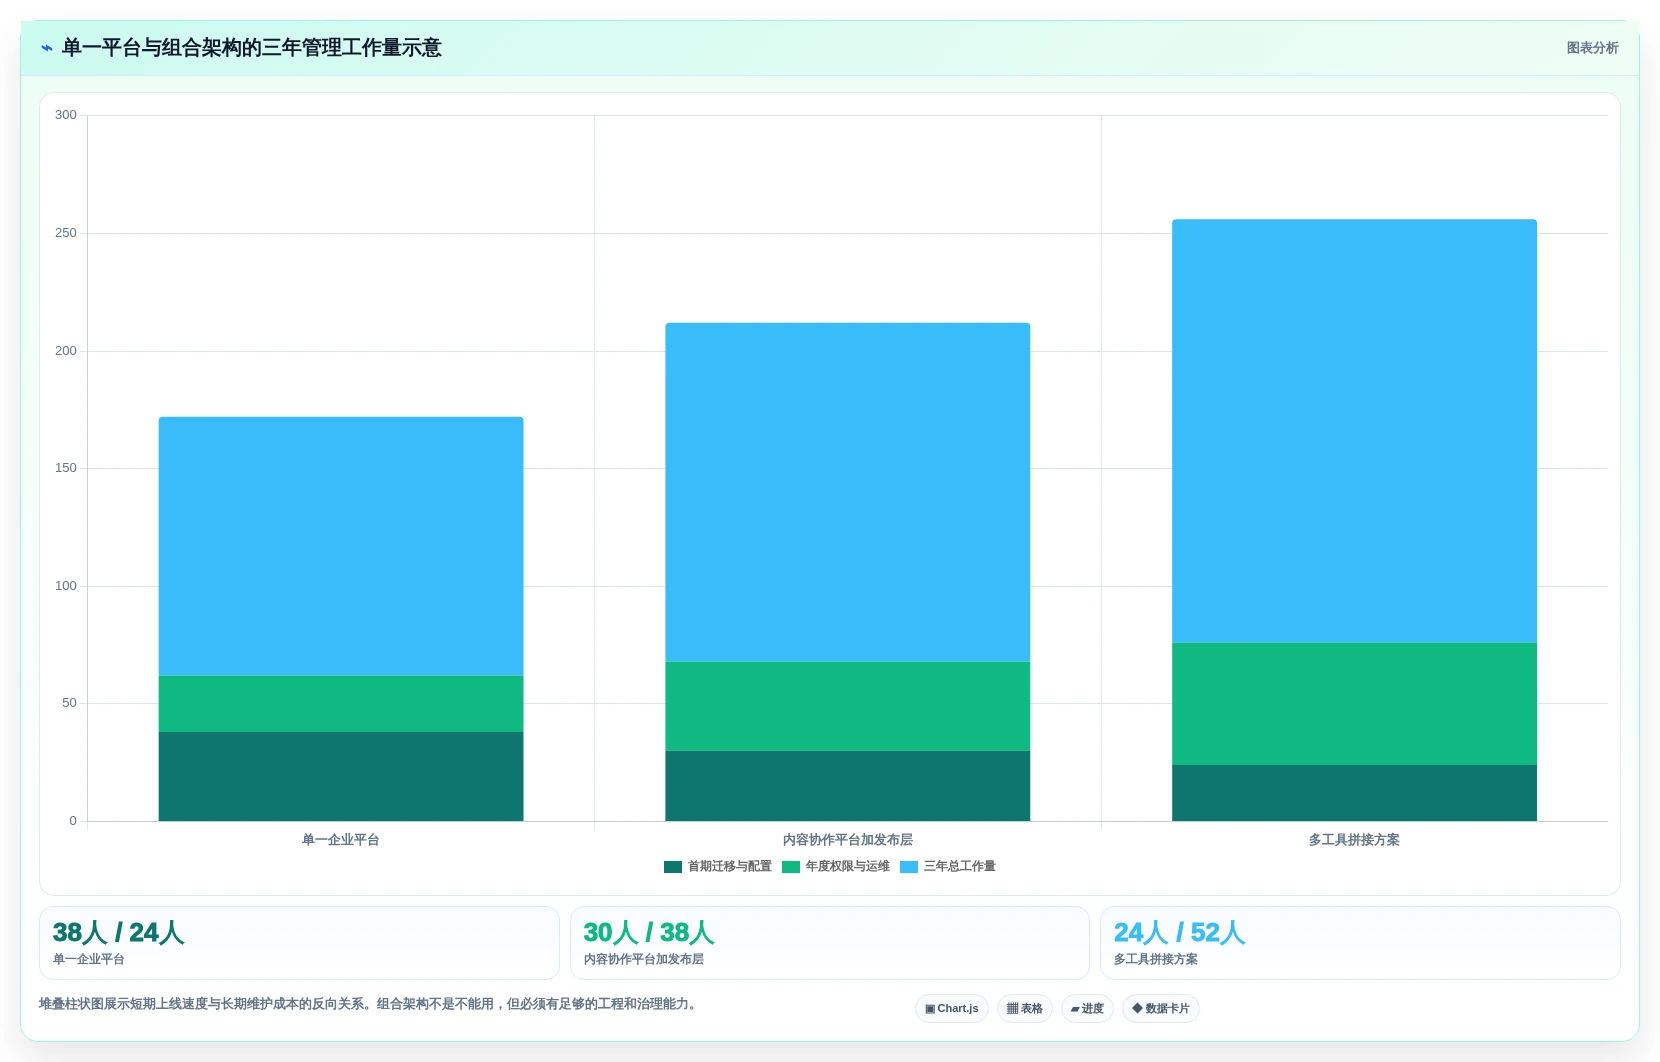Click the green segment of 单一企业平台 bar

pos(341,704)
